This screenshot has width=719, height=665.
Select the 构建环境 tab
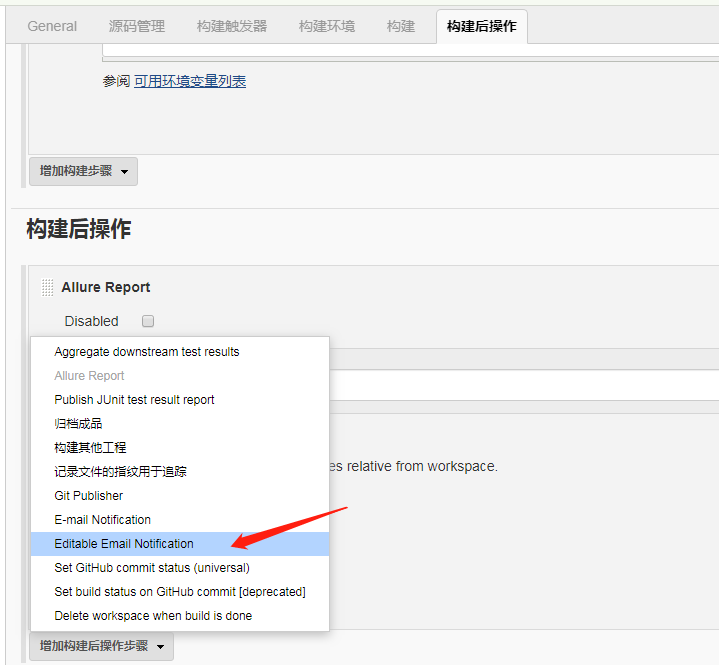327,26
